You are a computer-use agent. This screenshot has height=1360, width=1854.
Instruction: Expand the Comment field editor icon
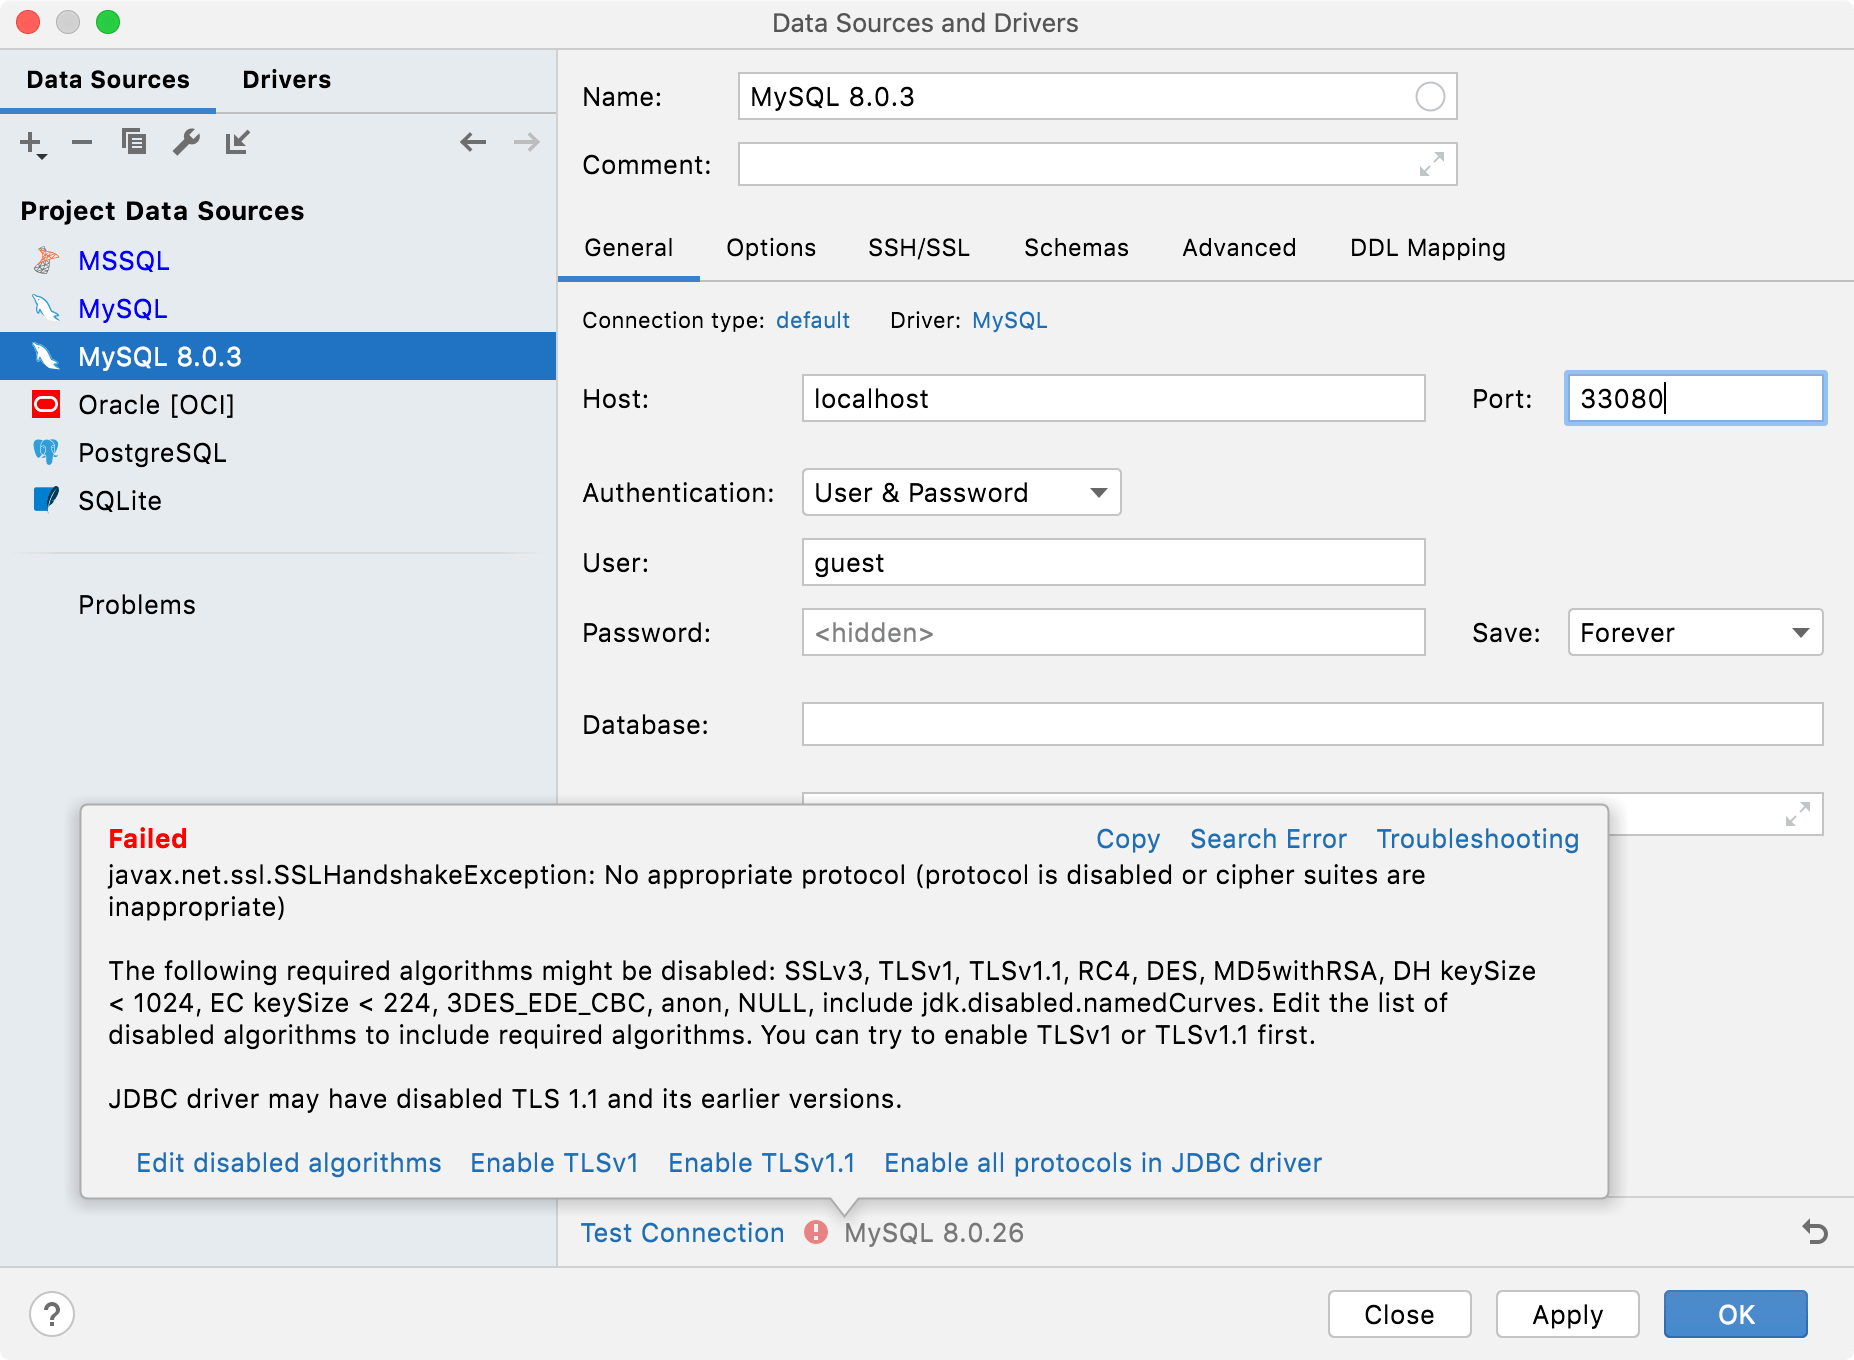[x=1434, y=164]
